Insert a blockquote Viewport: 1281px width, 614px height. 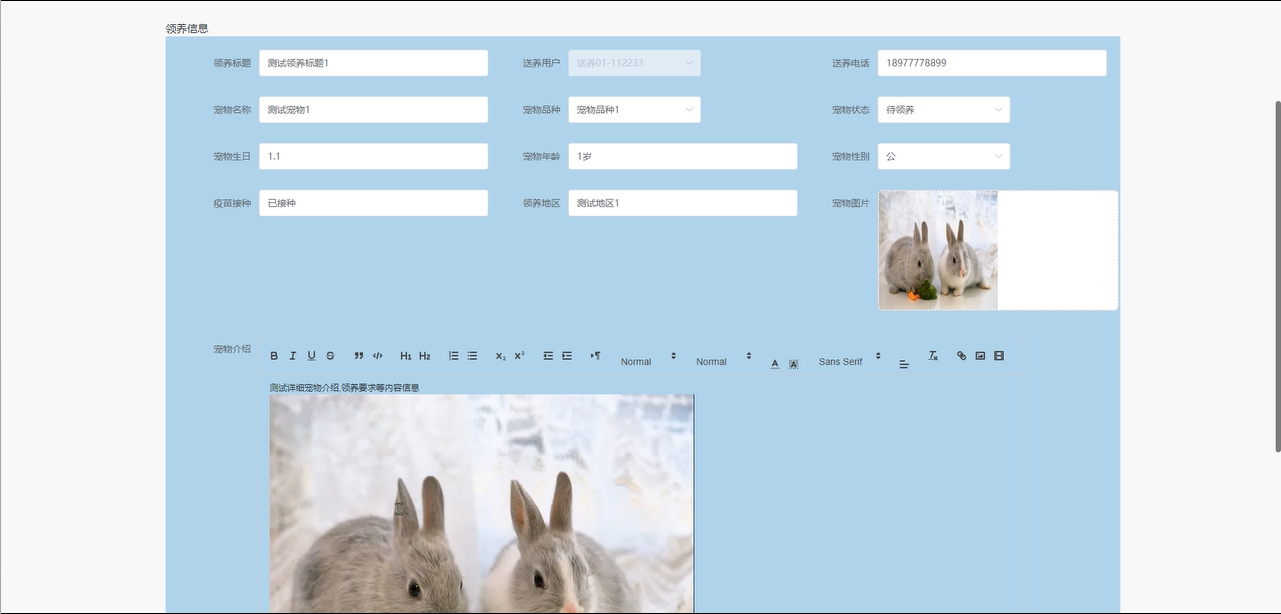coord(359,356)
